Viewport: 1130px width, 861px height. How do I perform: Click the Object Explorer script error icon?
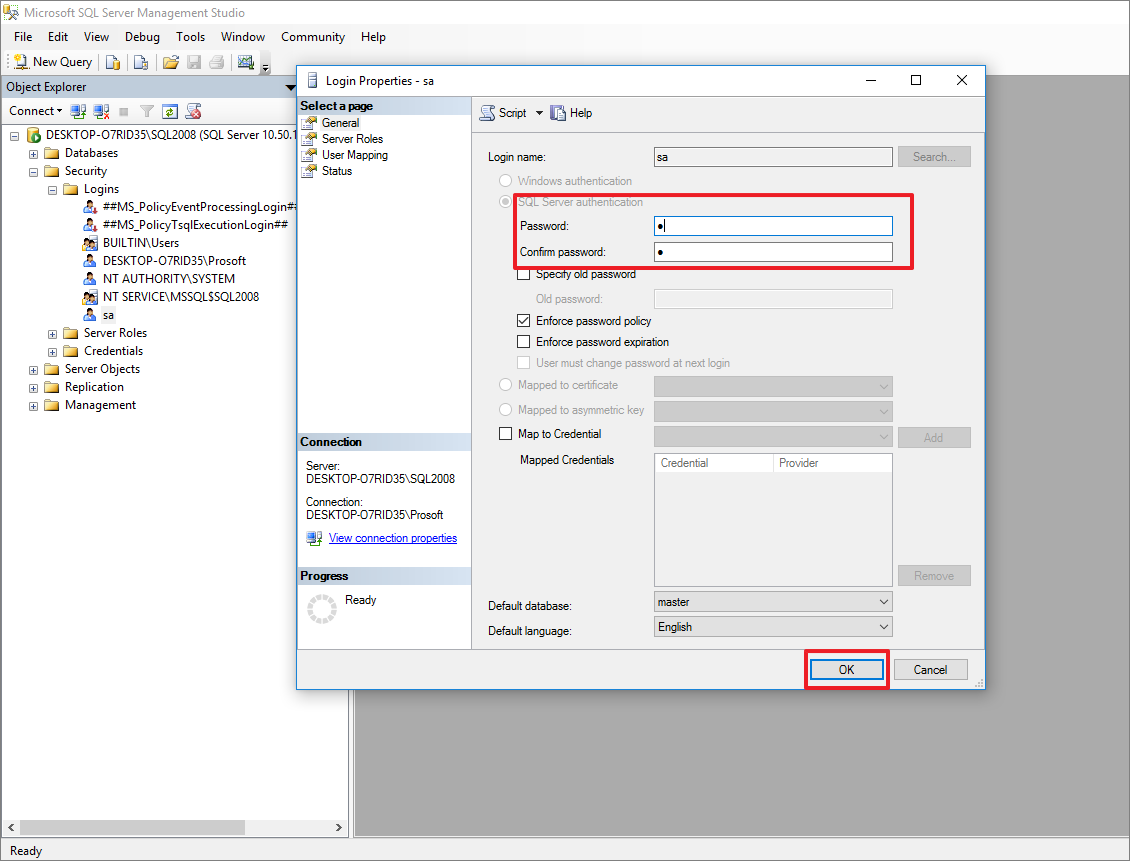[193, 111]
